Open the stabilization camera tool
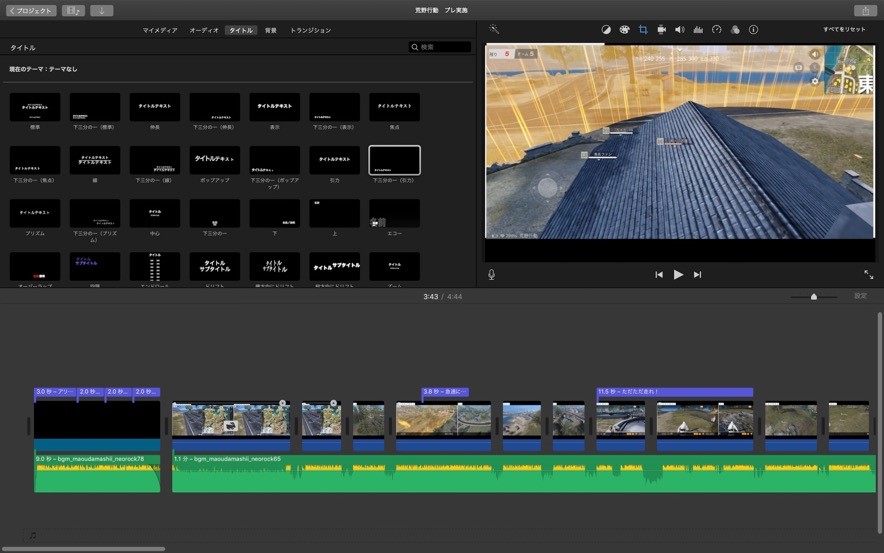The image size is (884, 553). click(x=662, y=30)
